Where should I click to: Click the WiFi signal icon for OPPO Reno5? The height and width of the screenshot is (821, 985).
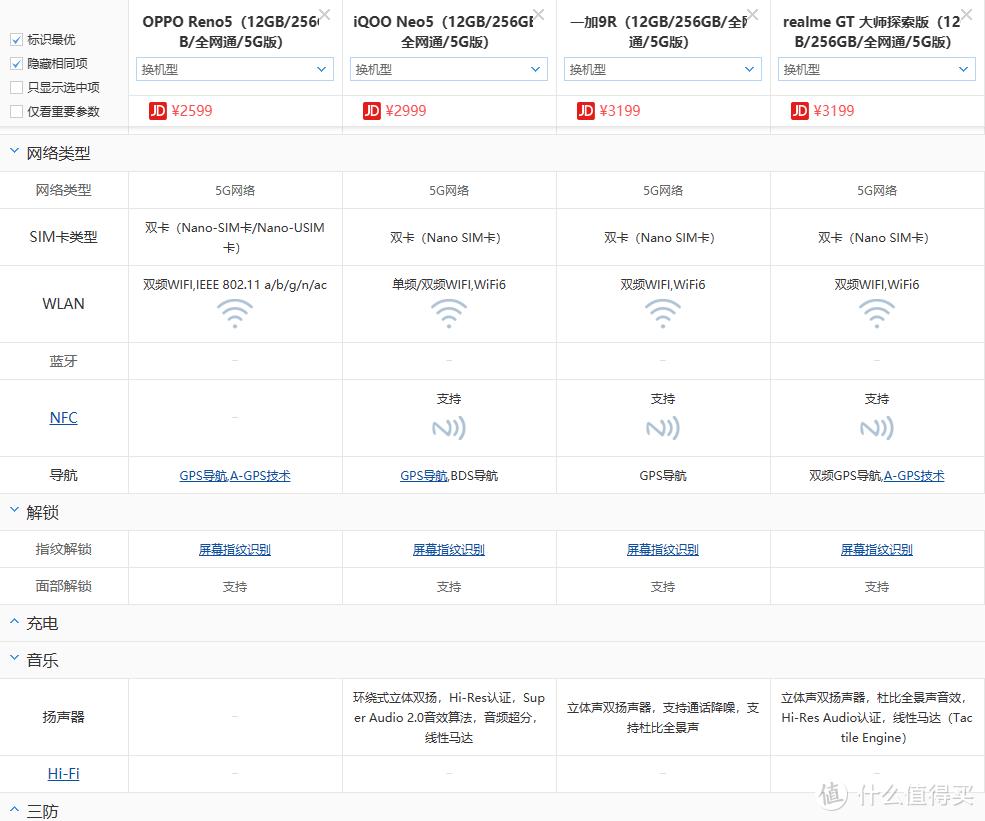click(234, 315)
